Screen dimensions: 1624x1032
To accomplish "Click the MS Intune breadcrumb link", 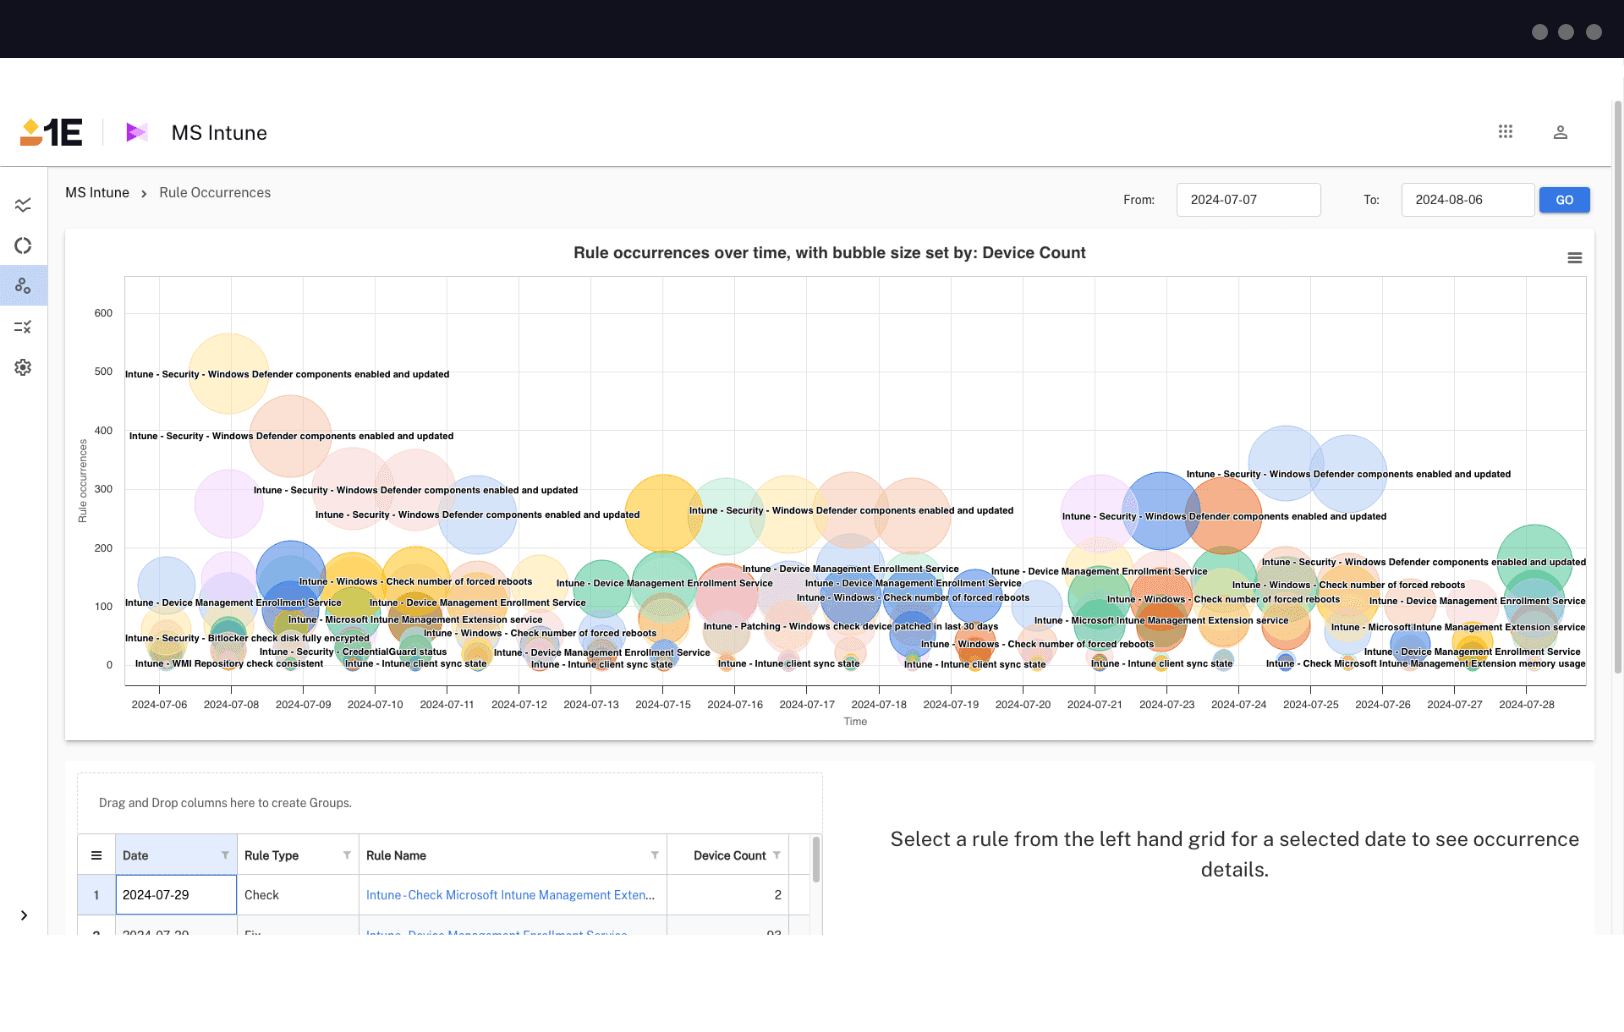I will pos(97,193).
